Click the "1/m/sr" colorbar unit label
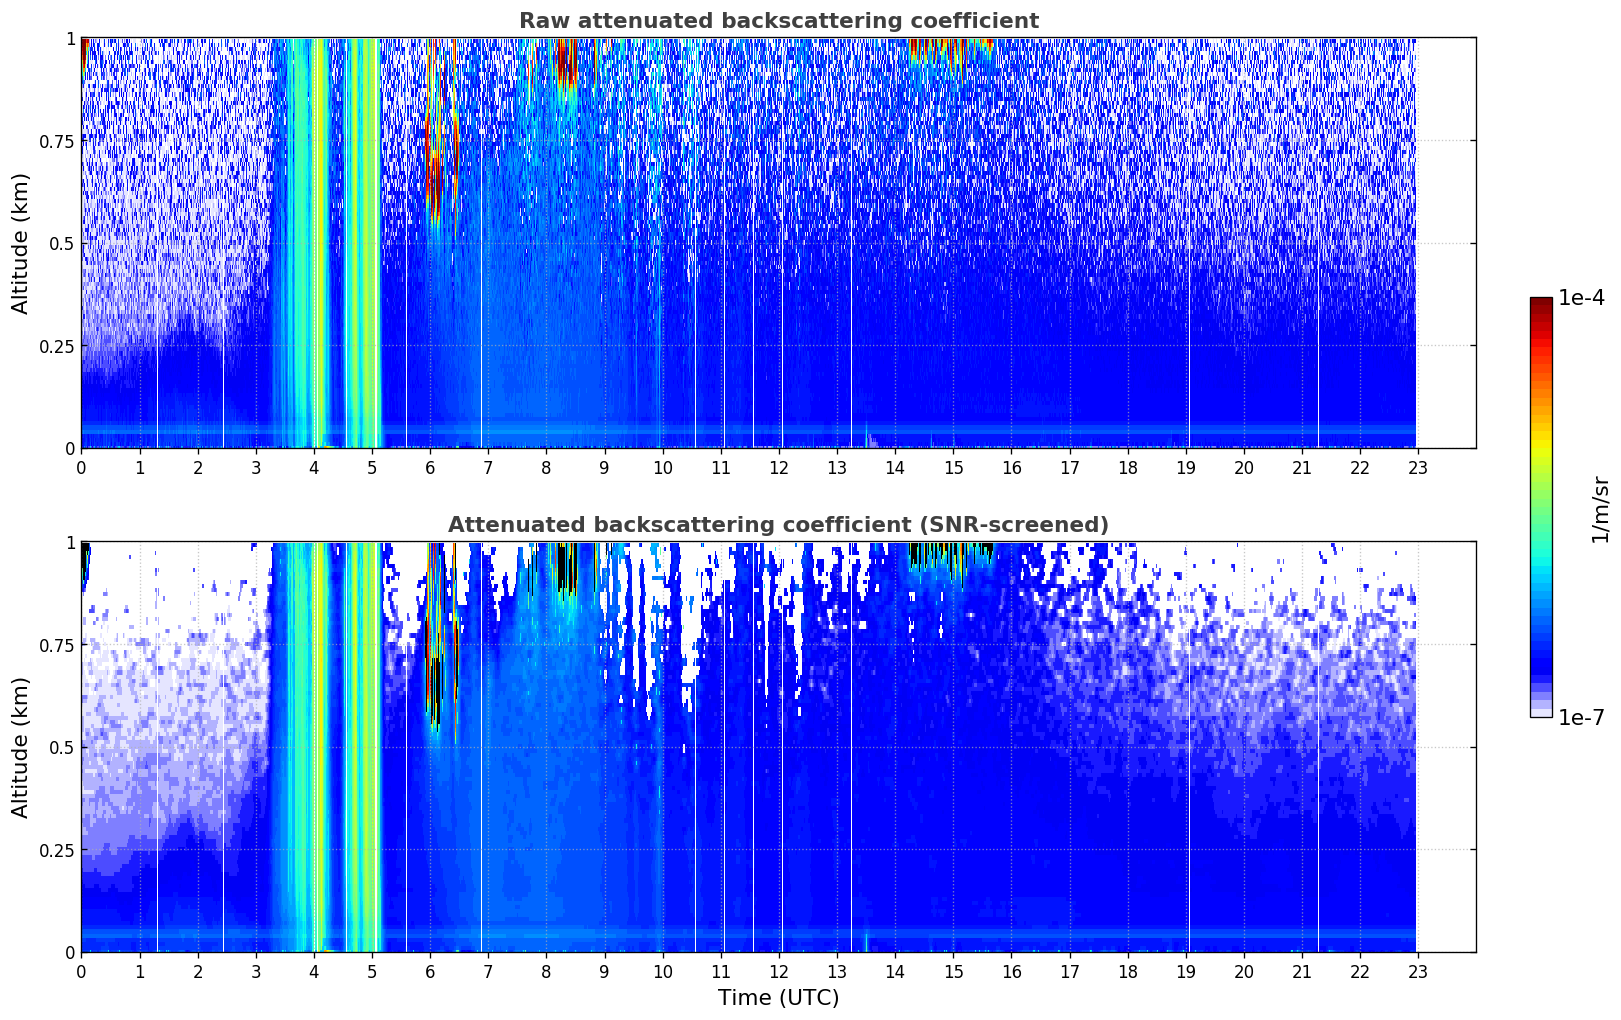The image size is (1621, 1020). coord(1600,508)
